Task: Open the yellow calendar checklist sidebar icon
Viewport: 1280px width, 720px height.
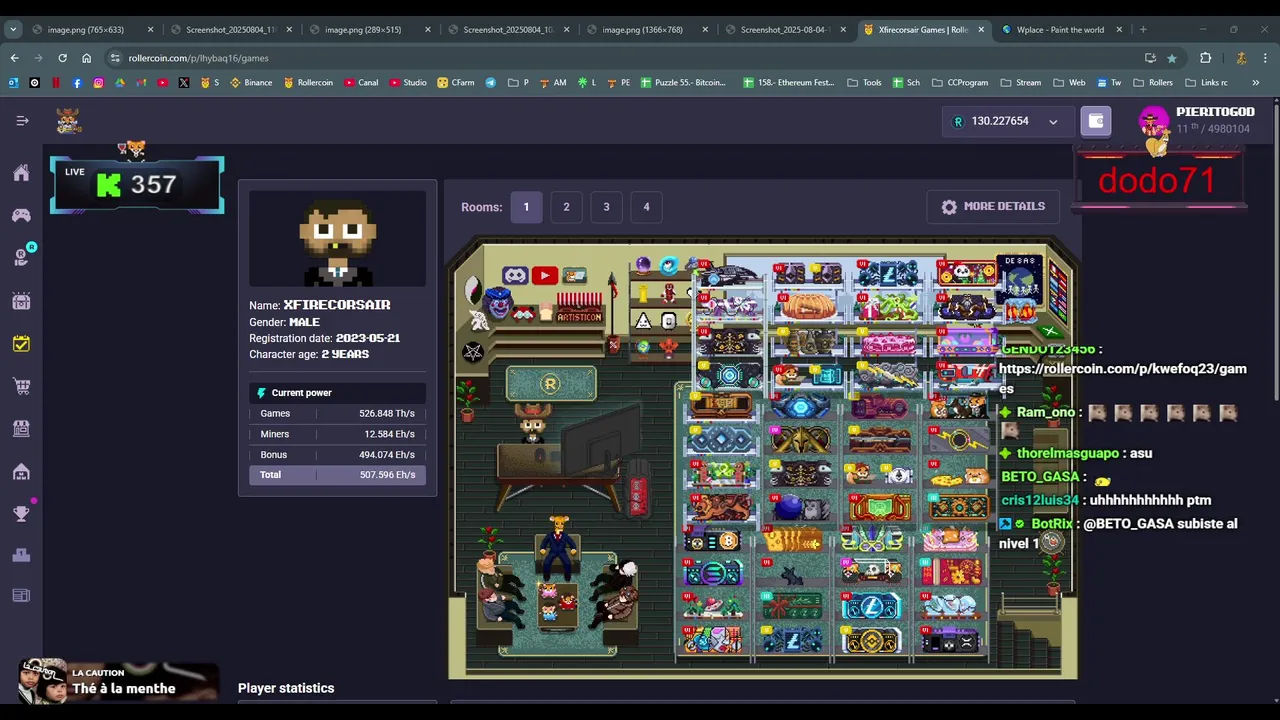Action: pos(21,344)
